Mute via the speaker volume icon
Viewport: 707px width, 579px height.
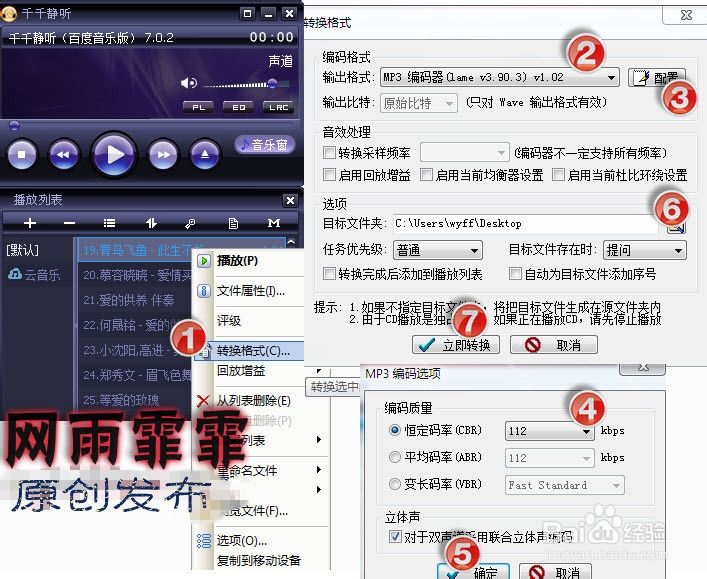tap(189, 83)
